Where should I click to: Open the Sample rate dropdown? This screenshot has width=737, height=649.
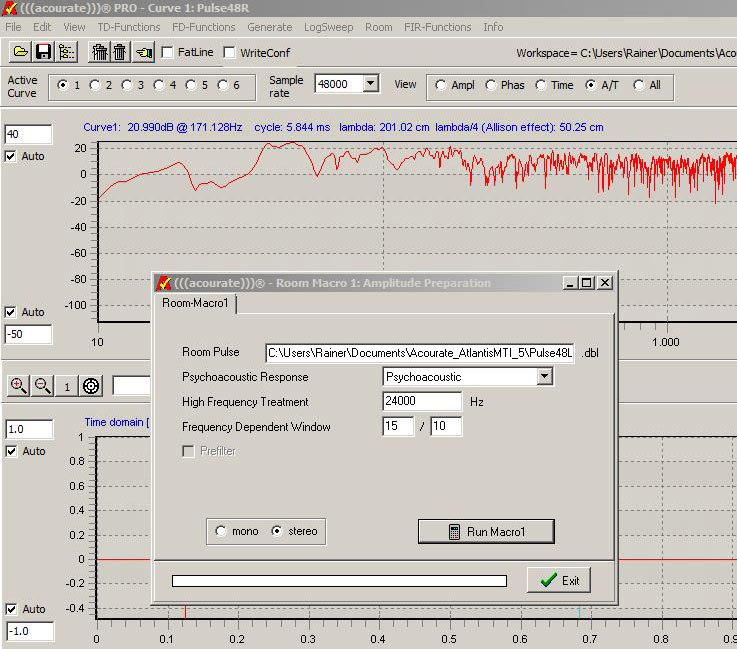pos(371,85)
